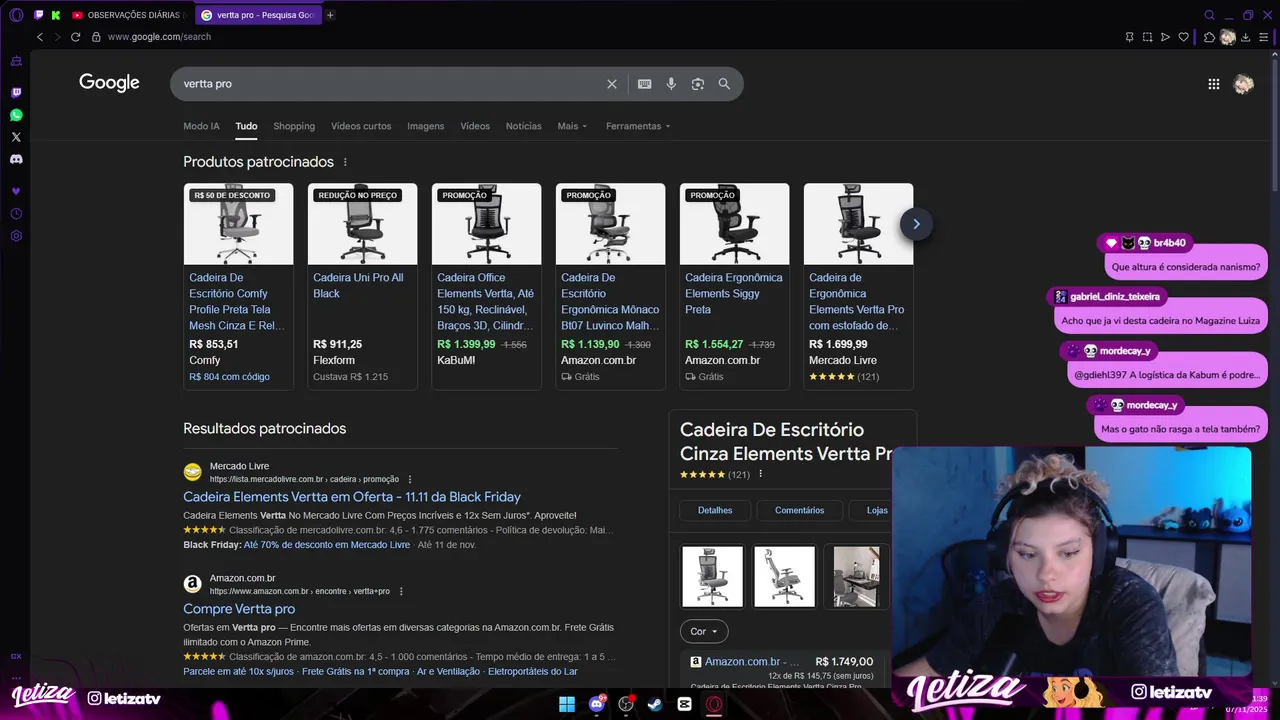Open Discord from the taskbar
Screen dimensions: 1280x720
click(x=597, y=704)
